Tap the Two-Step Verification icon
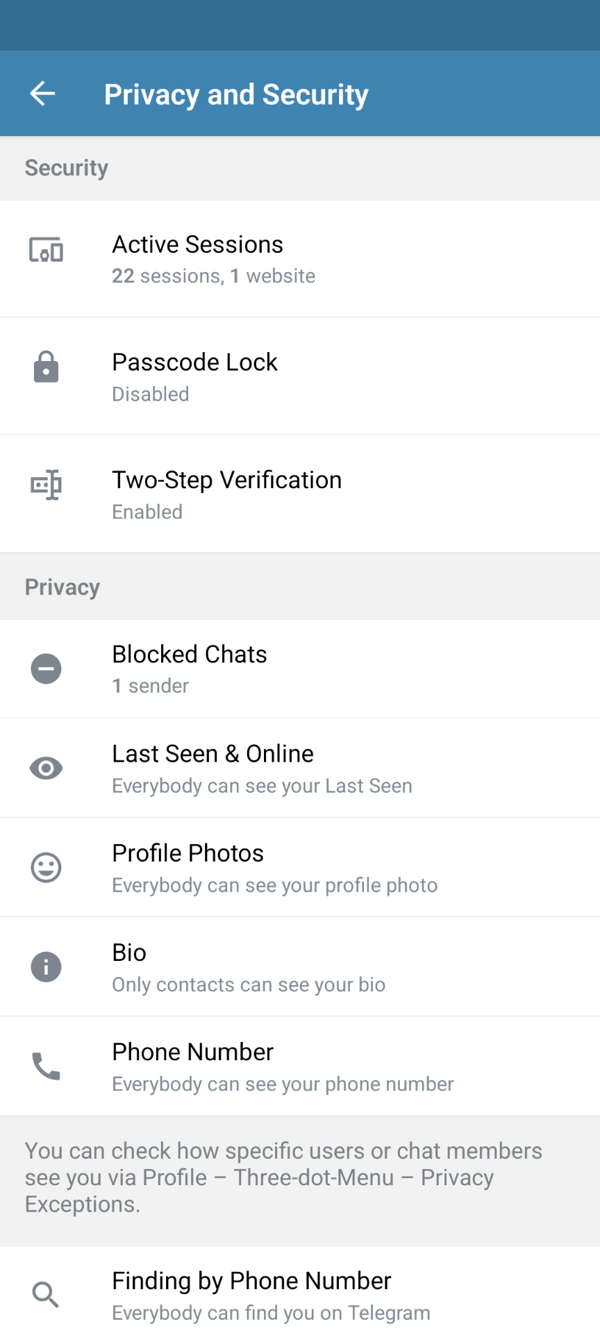Image resolution: width=600 pixels, height=1333 pixels. [x=46, y=486]
